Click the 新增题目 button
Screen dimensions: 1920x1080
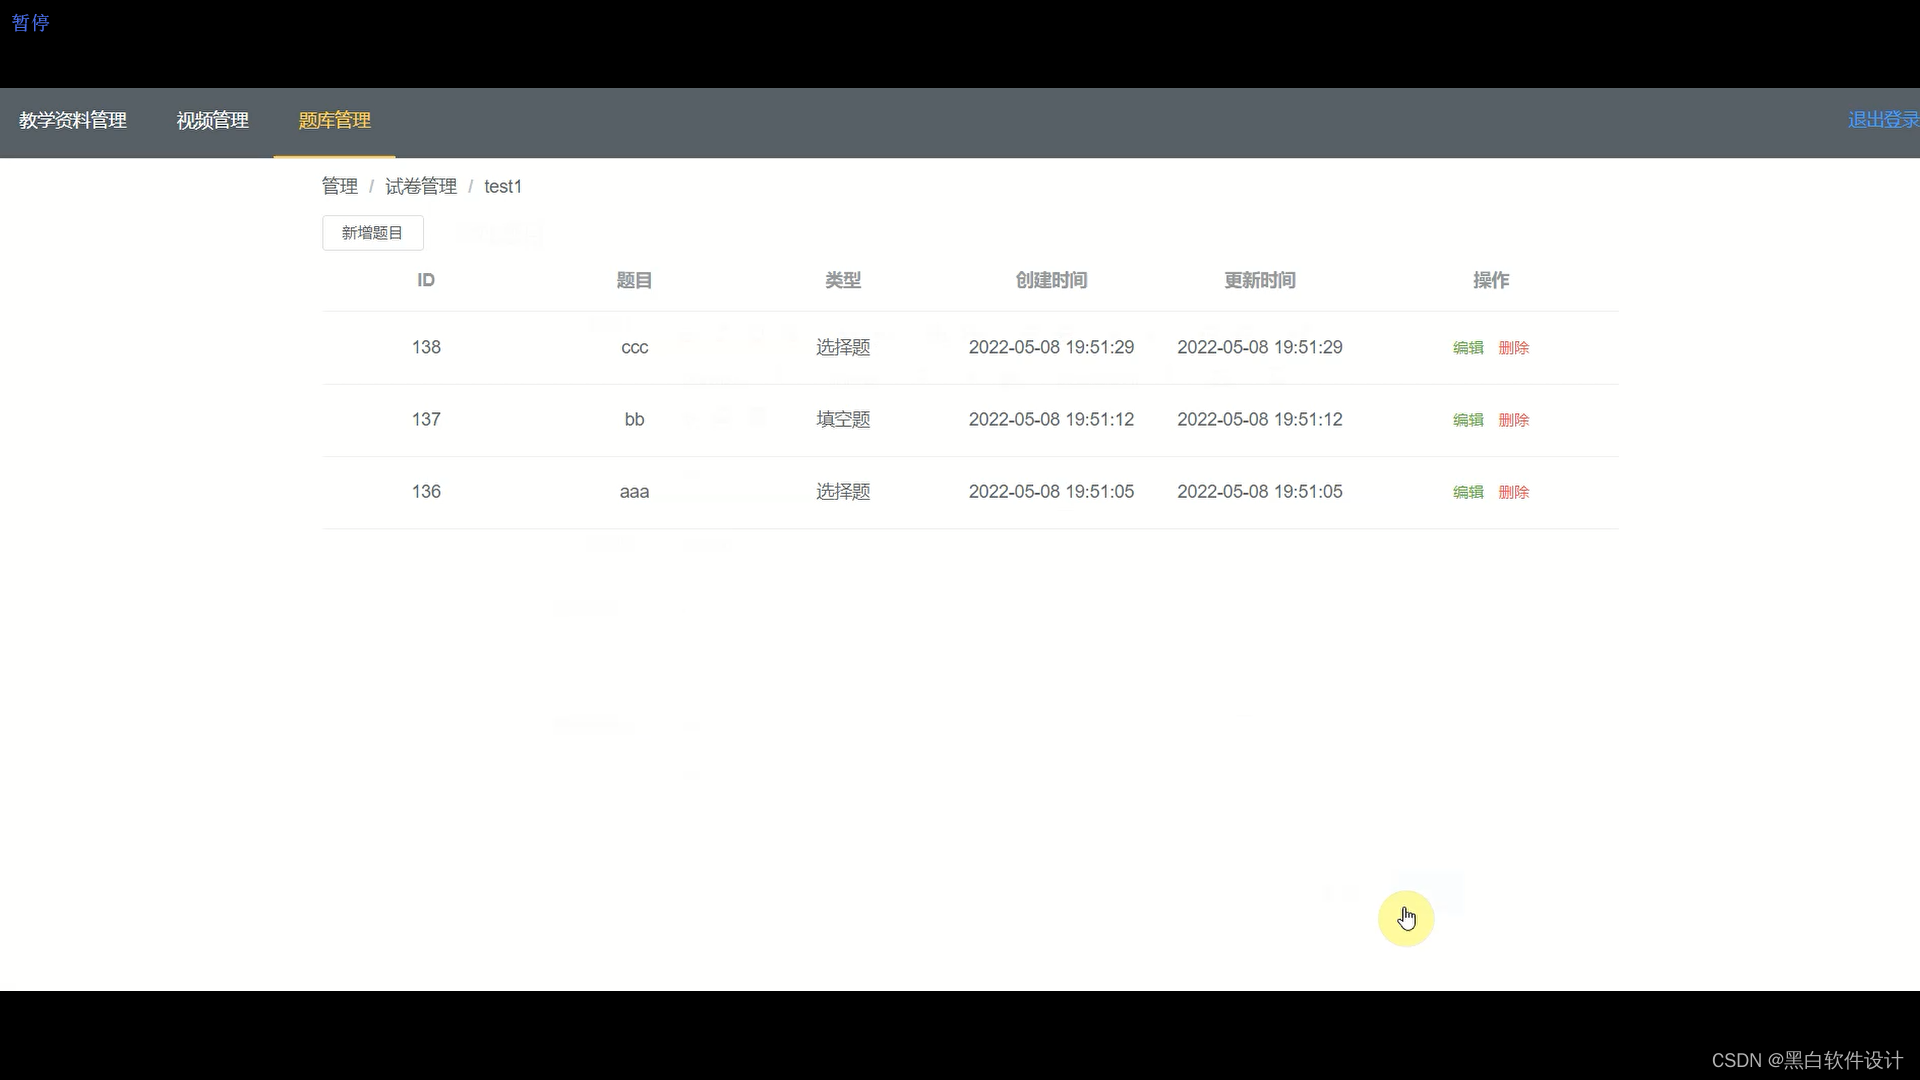pos(373,233)
